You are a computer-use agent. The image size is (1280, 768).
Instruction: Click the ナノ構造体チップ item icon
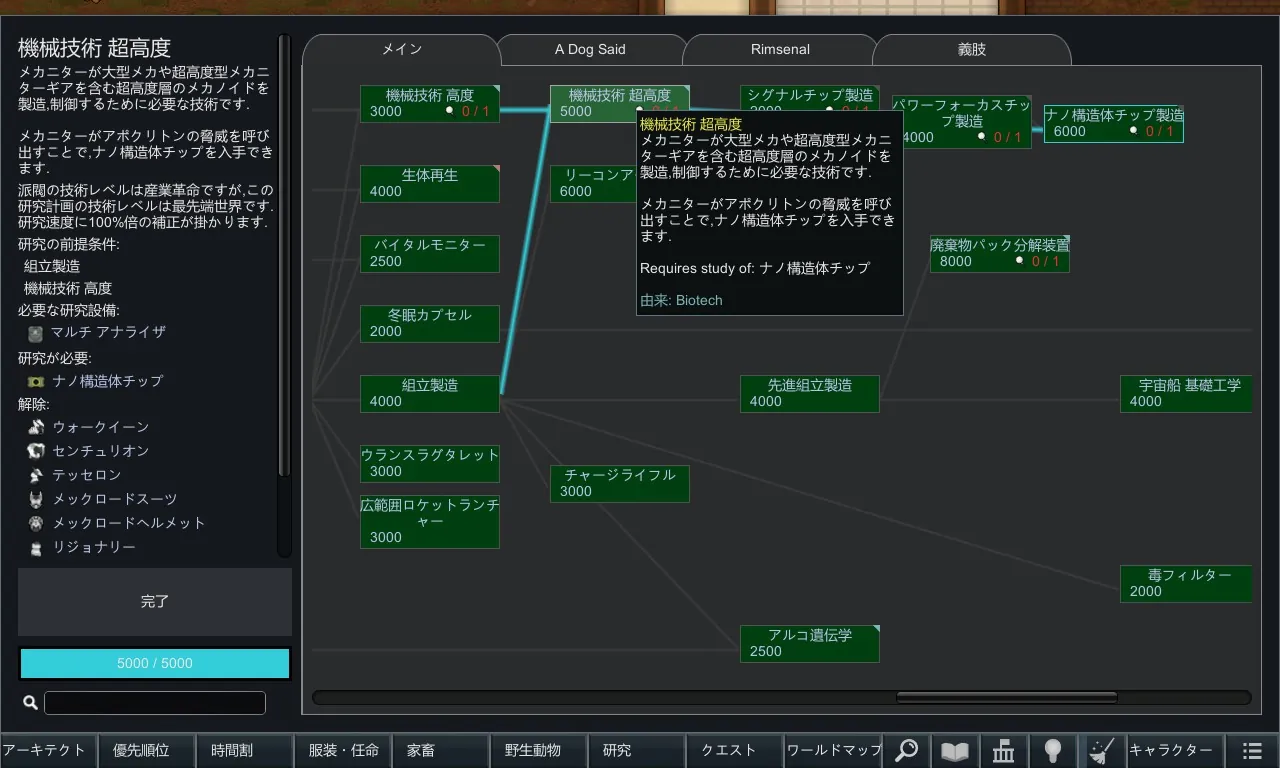point(36,381)
